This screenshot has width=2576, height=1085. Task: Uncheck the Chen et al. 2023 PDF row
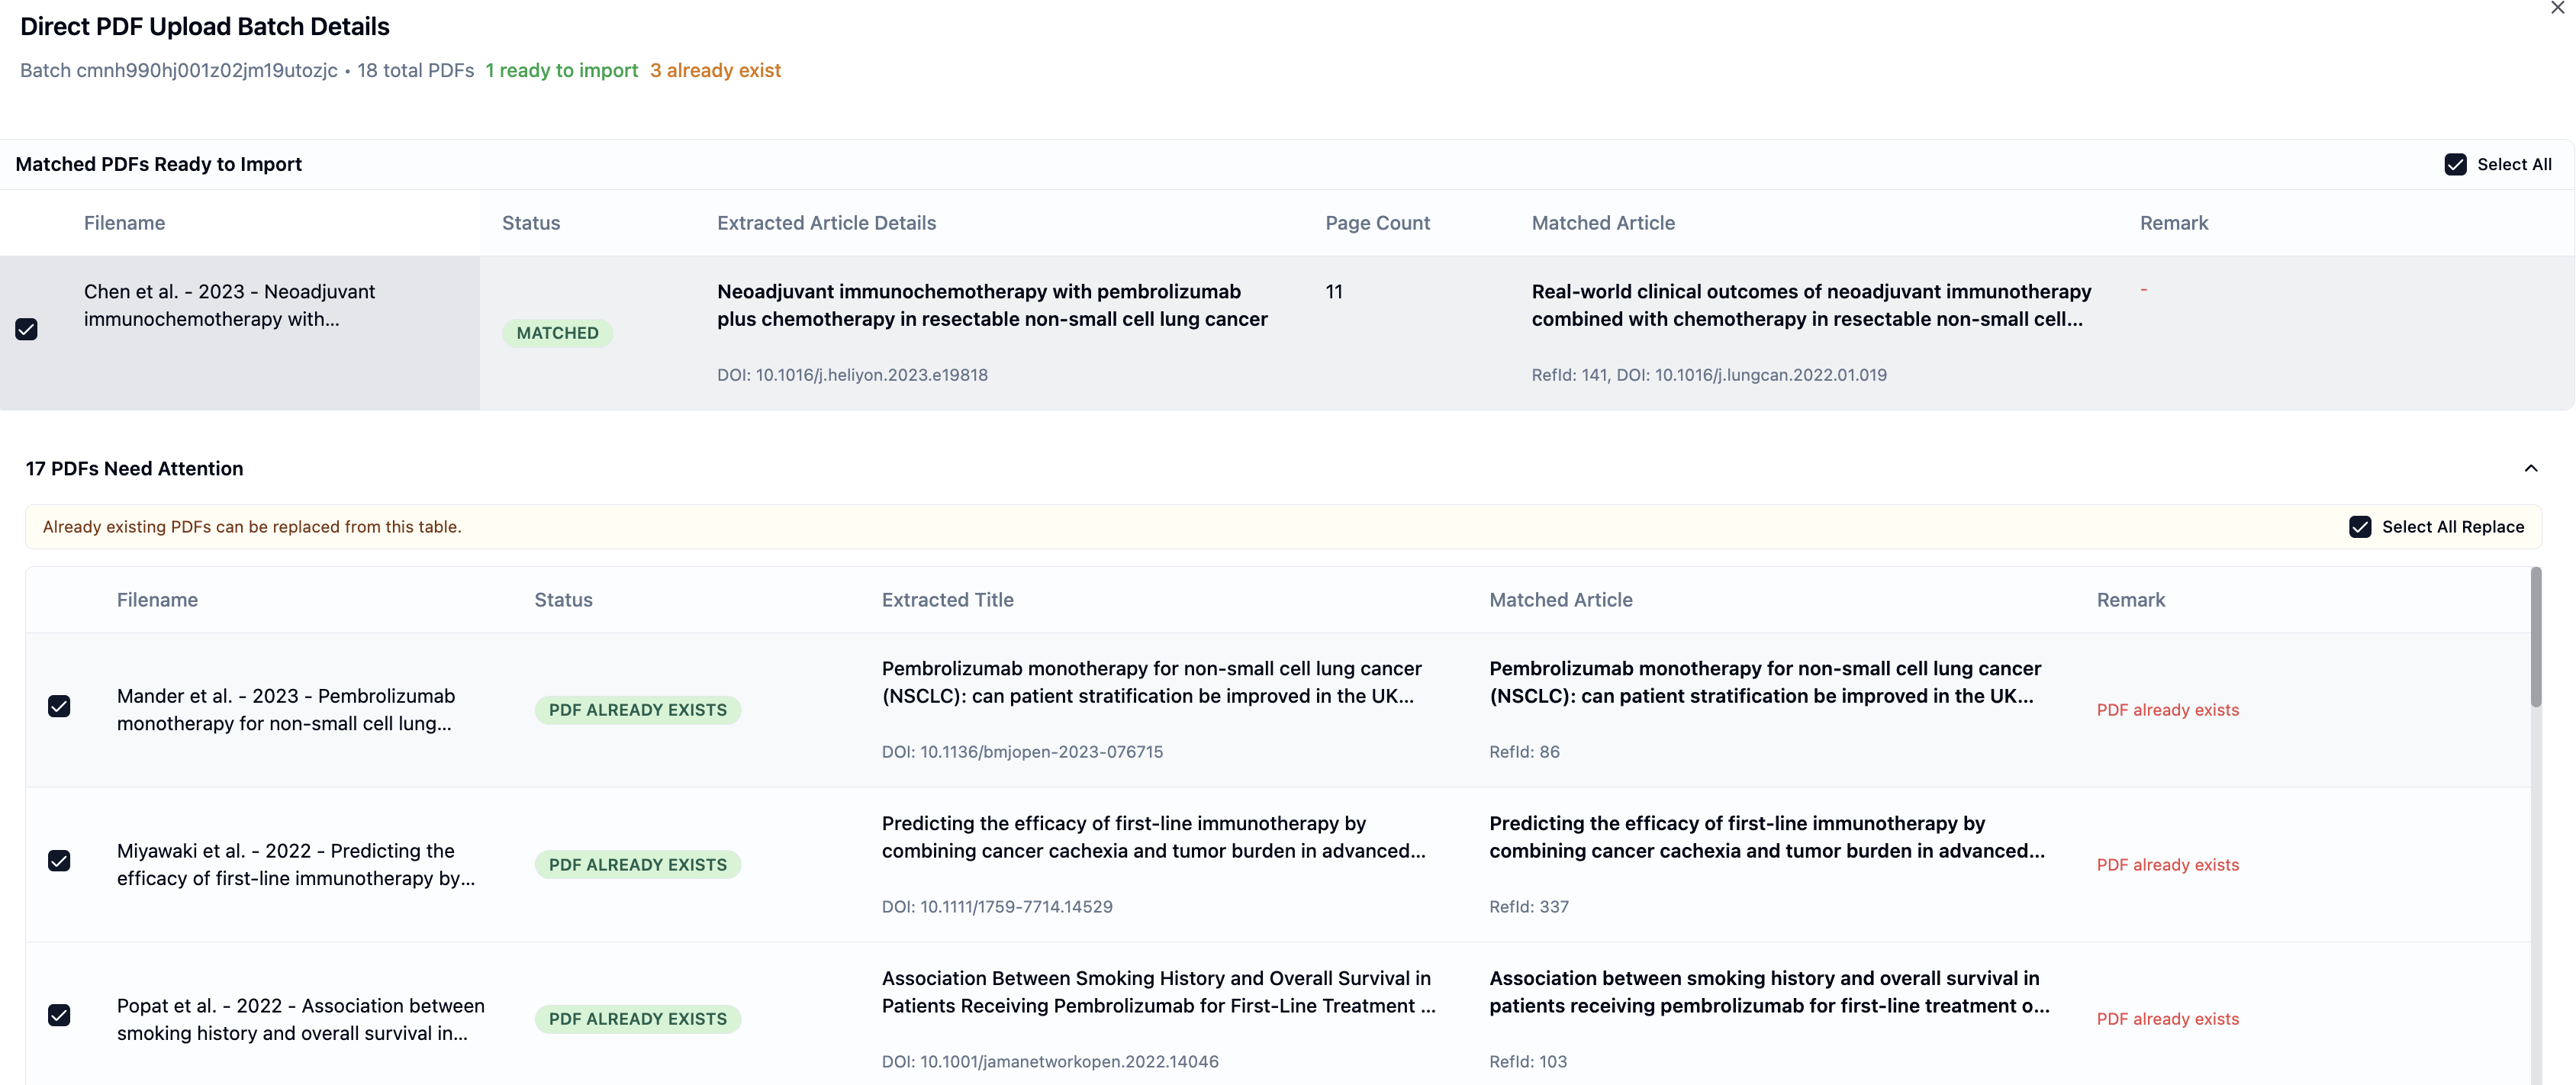pyautogui.click(x=27, y=330)
